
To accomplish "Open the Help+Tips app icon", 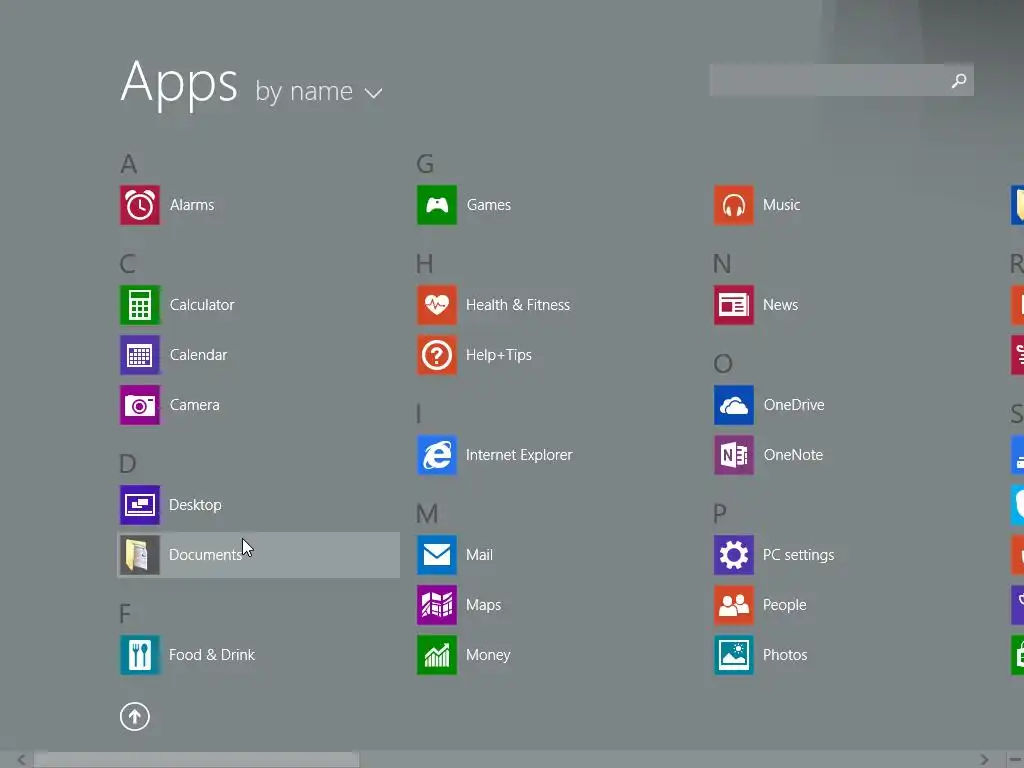I will click(x=437, y=355).
